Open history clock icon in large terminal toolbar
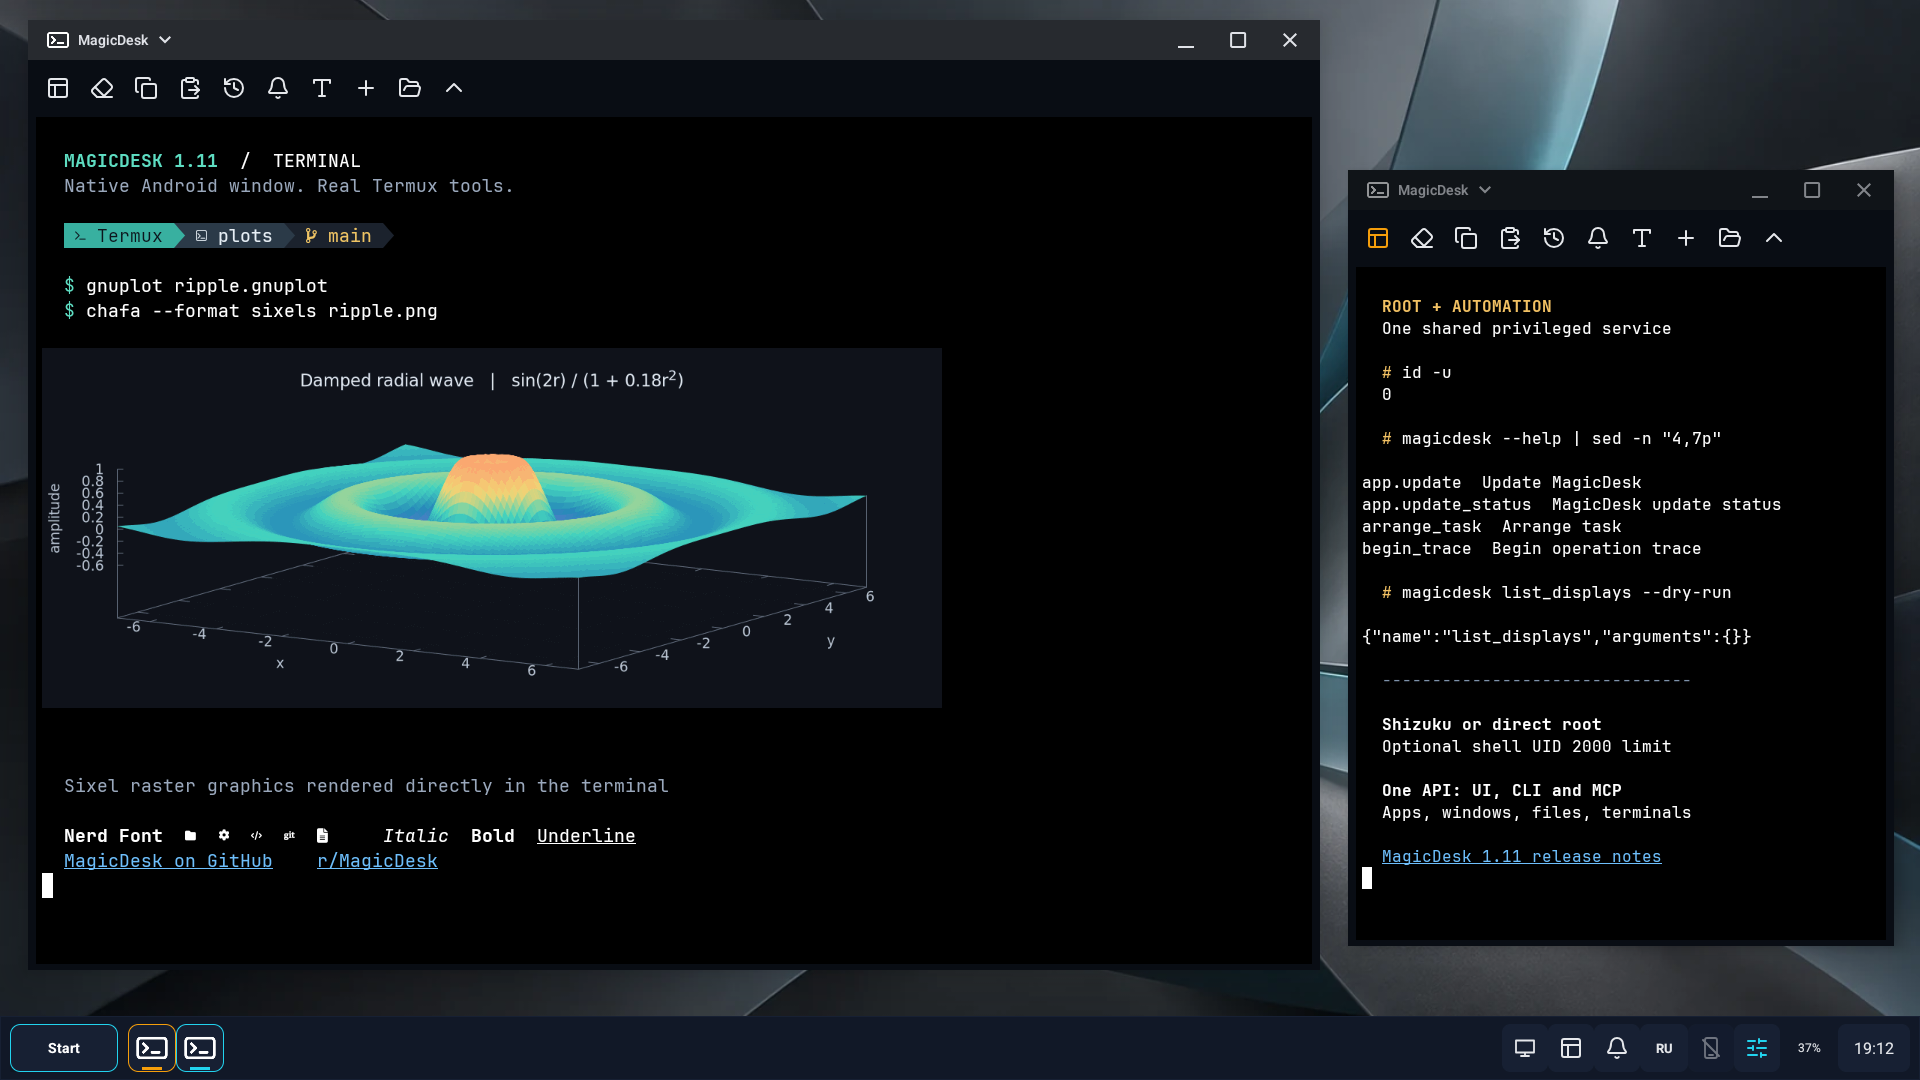The height and width of the screenshot is (1080, 1920). [234, 88]
